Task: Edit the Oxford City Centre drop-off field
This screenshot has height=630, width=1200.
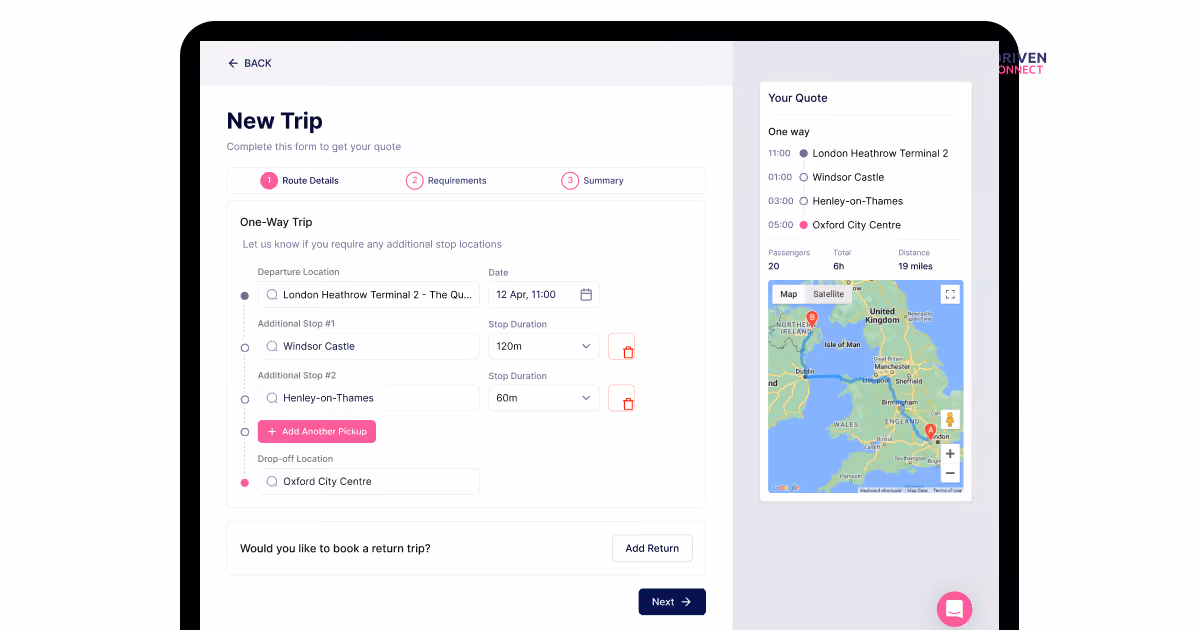Action: pos(368,481)
